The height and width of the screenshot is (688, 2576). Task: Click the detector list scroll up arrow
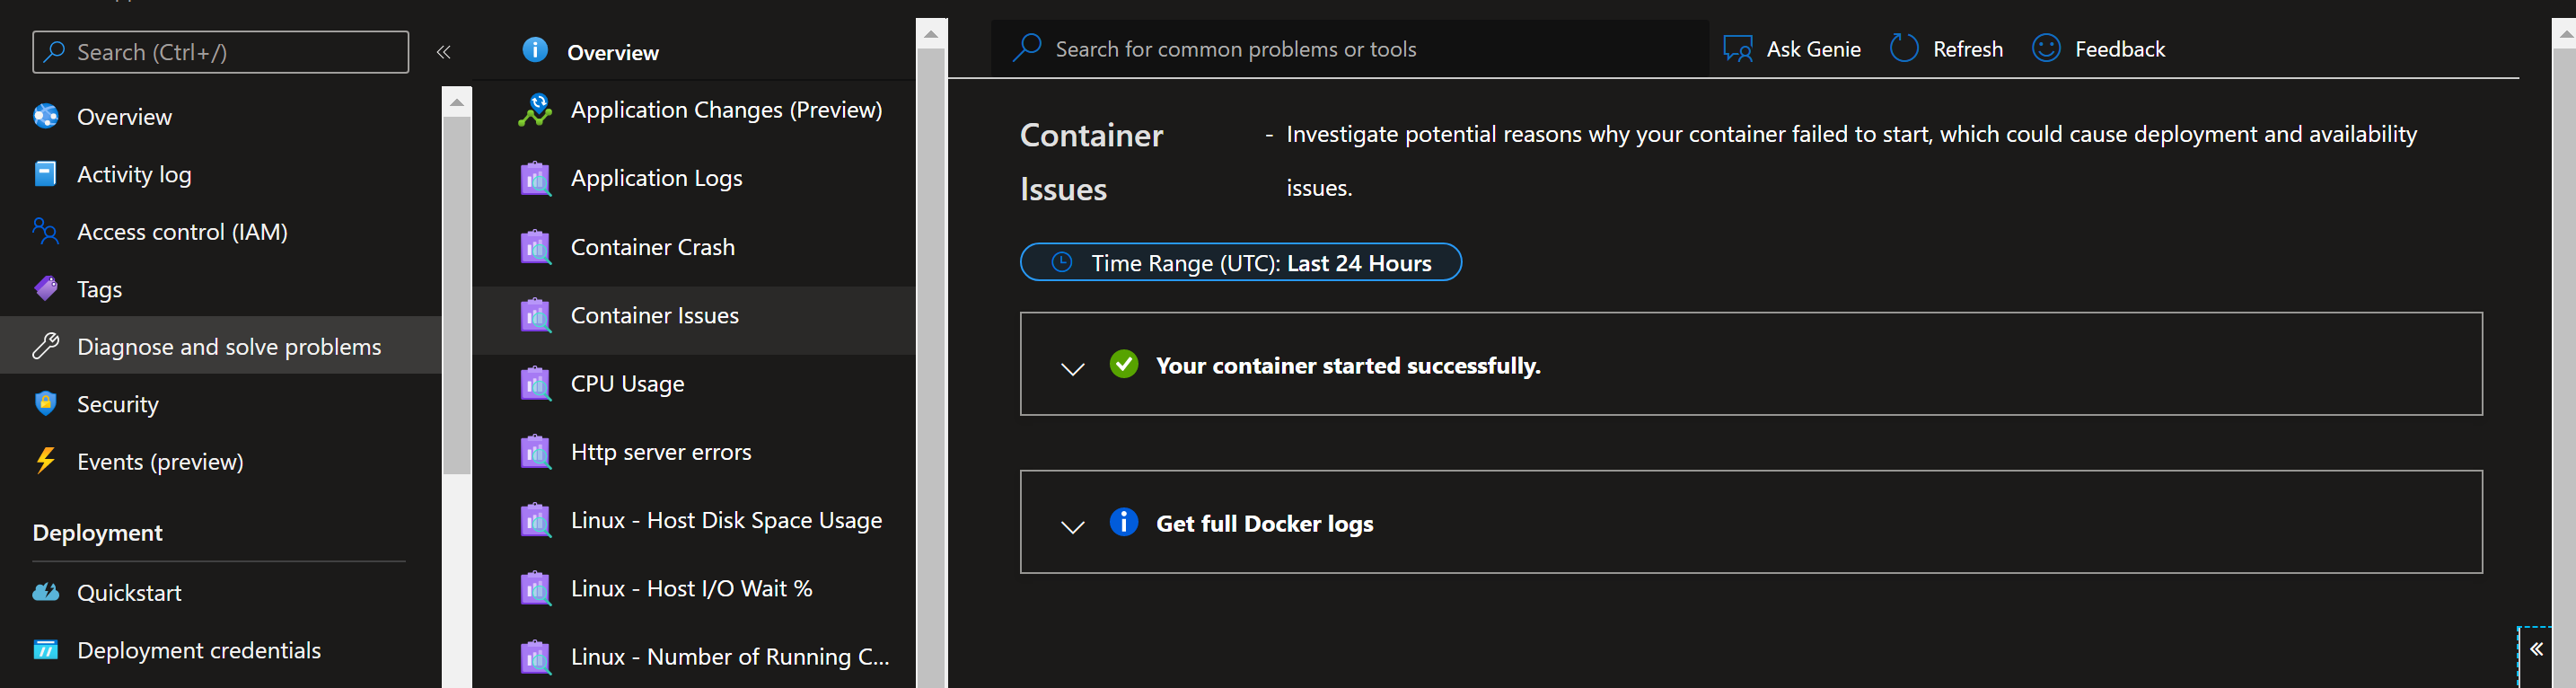coord(931,34)
